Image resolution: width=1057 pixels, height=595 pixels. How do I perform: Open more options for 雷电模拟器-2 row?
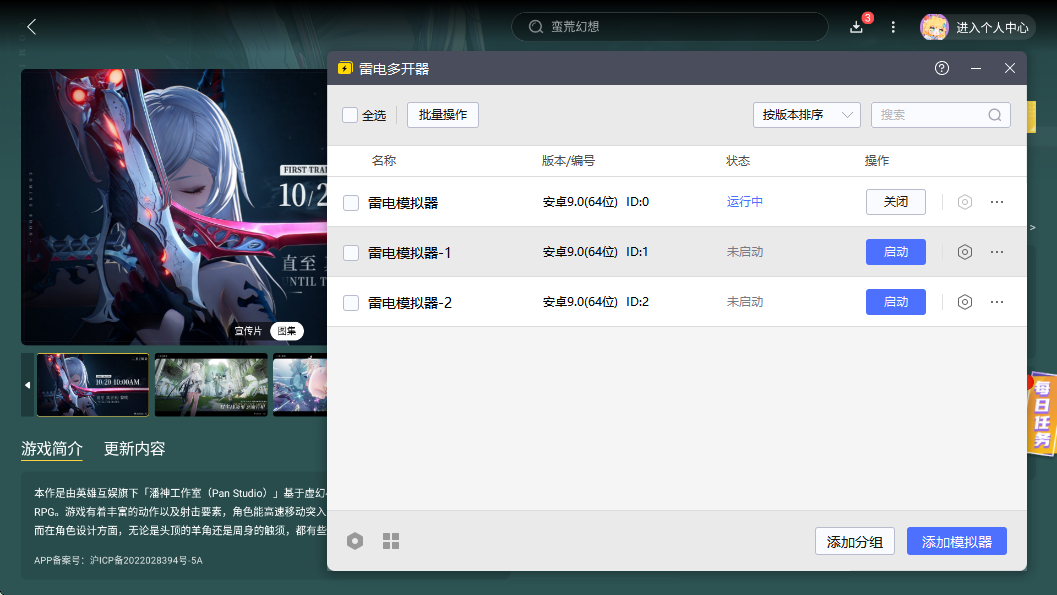pyautogui.click(x=997, y=302)
